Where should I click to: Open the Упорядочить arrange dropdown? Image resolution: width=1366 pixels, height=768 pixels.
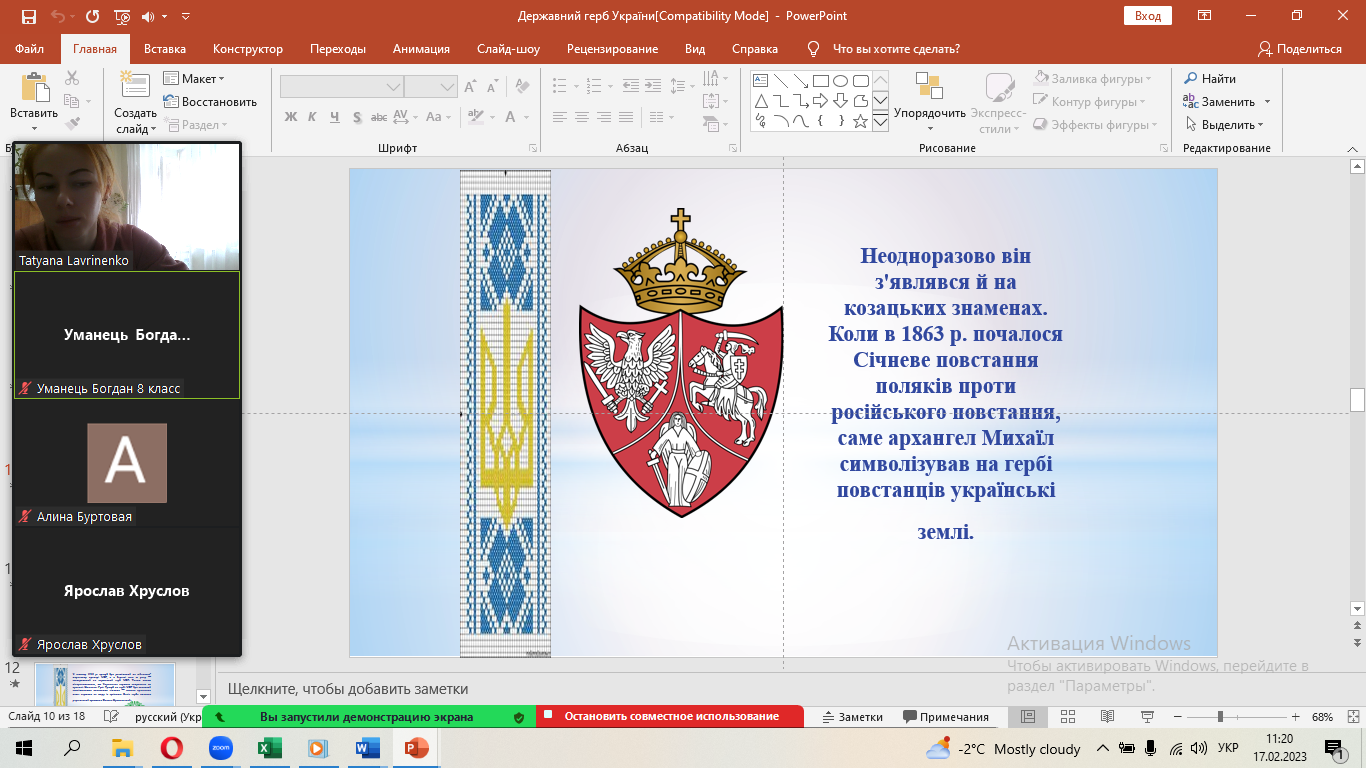tap(930, 104)
